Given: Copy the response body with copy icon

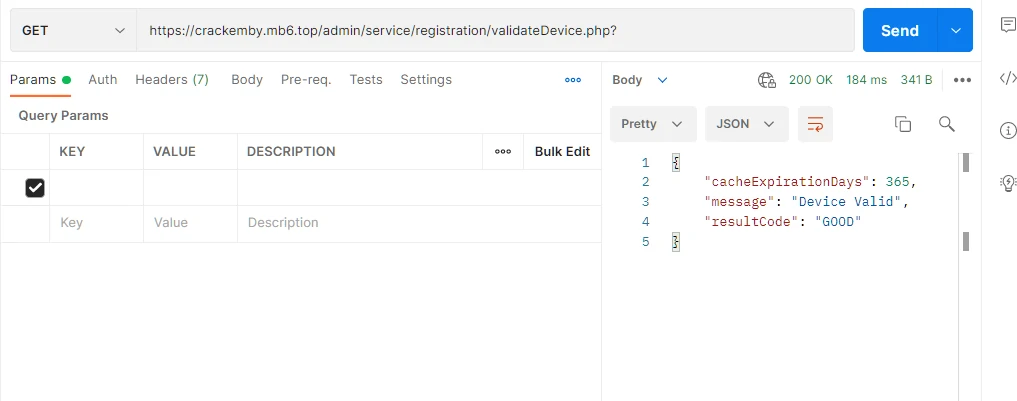Looking at the screenshot, I should (902, 124).
